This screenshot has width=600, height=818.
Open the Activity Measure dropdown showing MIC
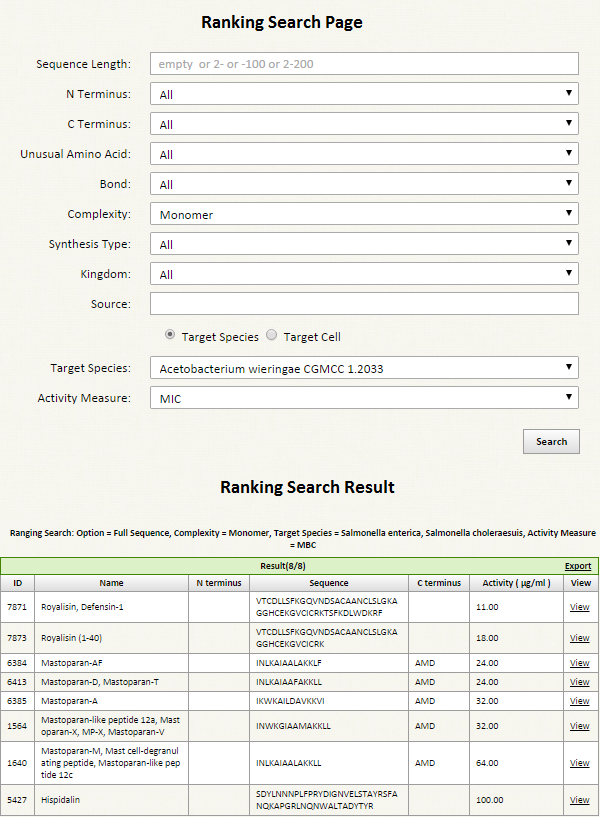coord(364,398)
